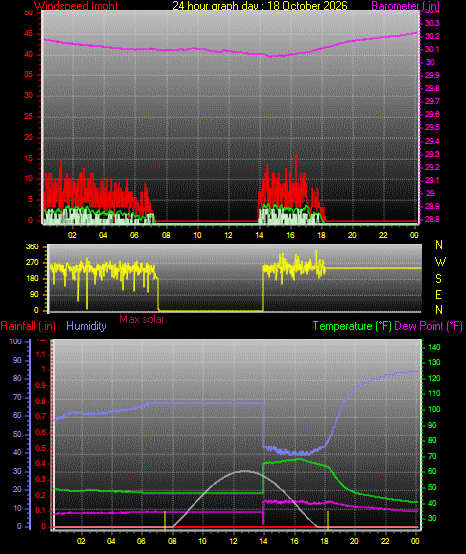The width and height of the screenshot is (466, 554).
Task: Click the W wind direction letter
Action: click(440, 262)
